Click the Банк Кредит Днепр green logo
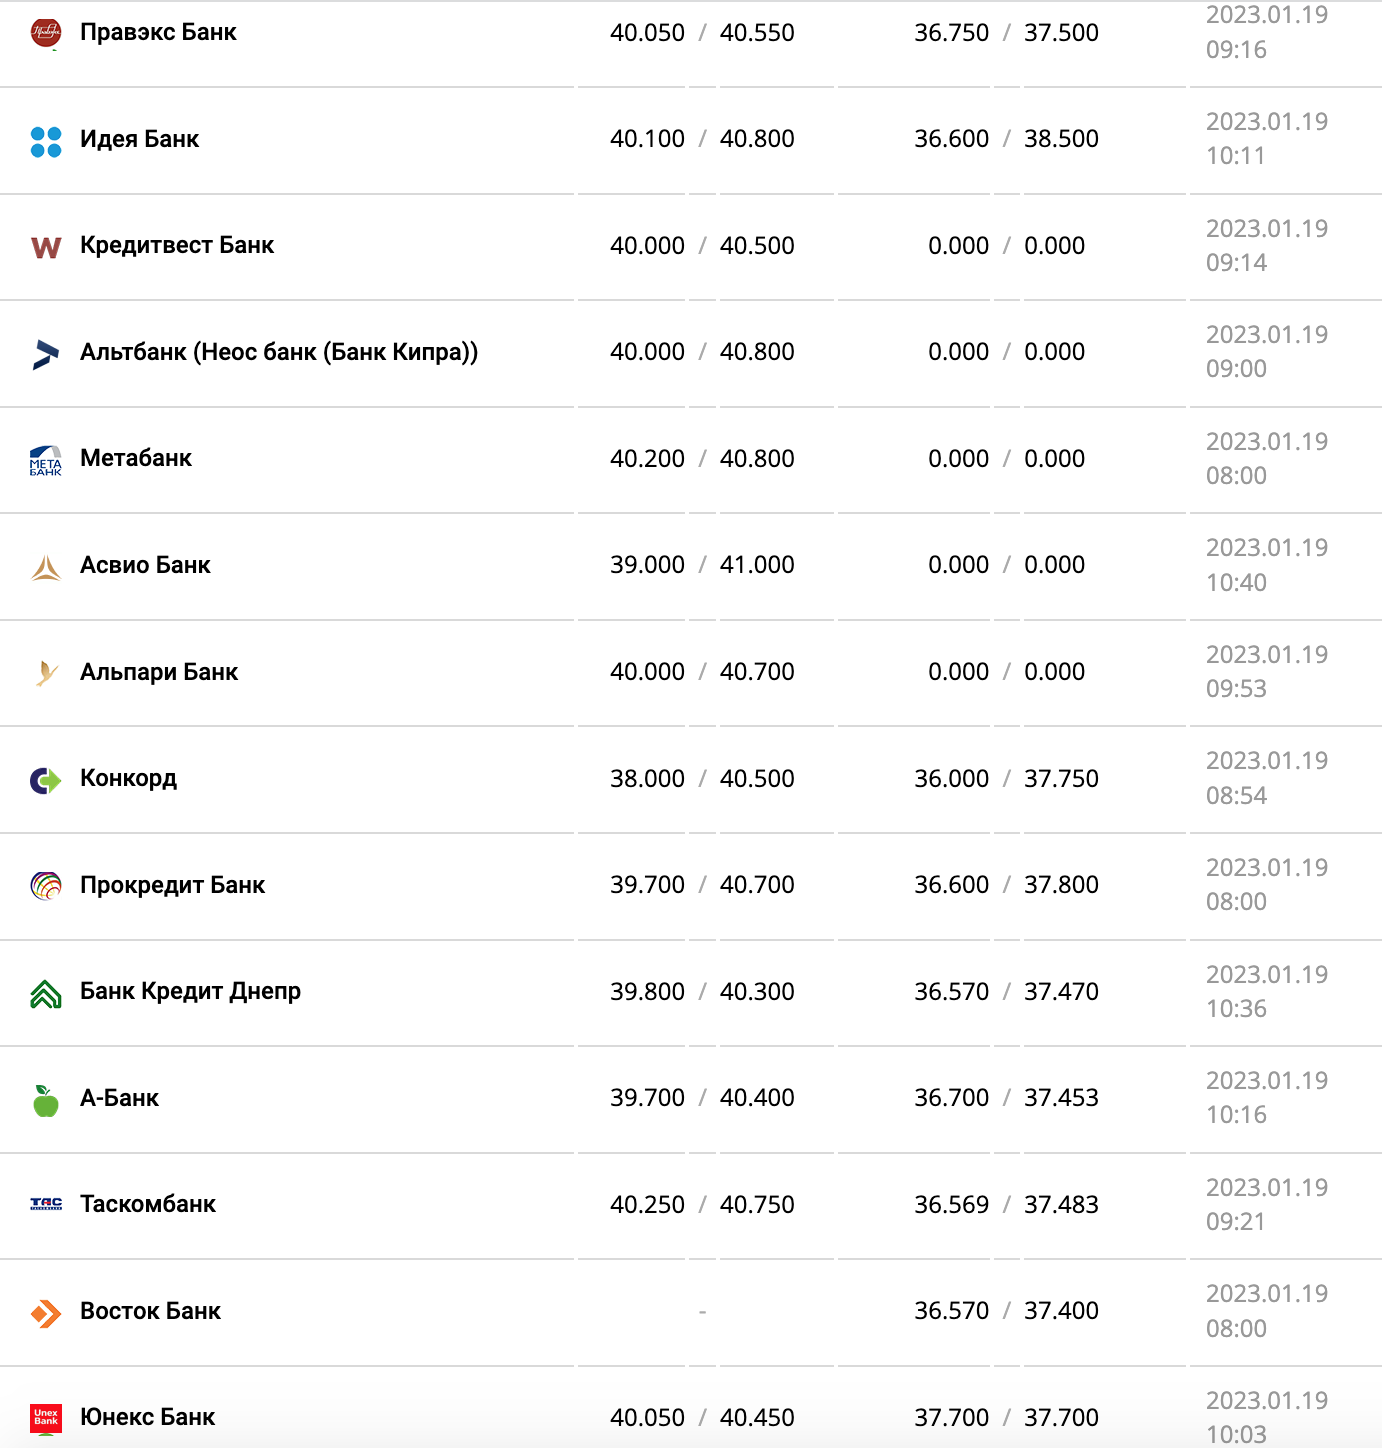Screen dimensions: 1382x1448 46,994
